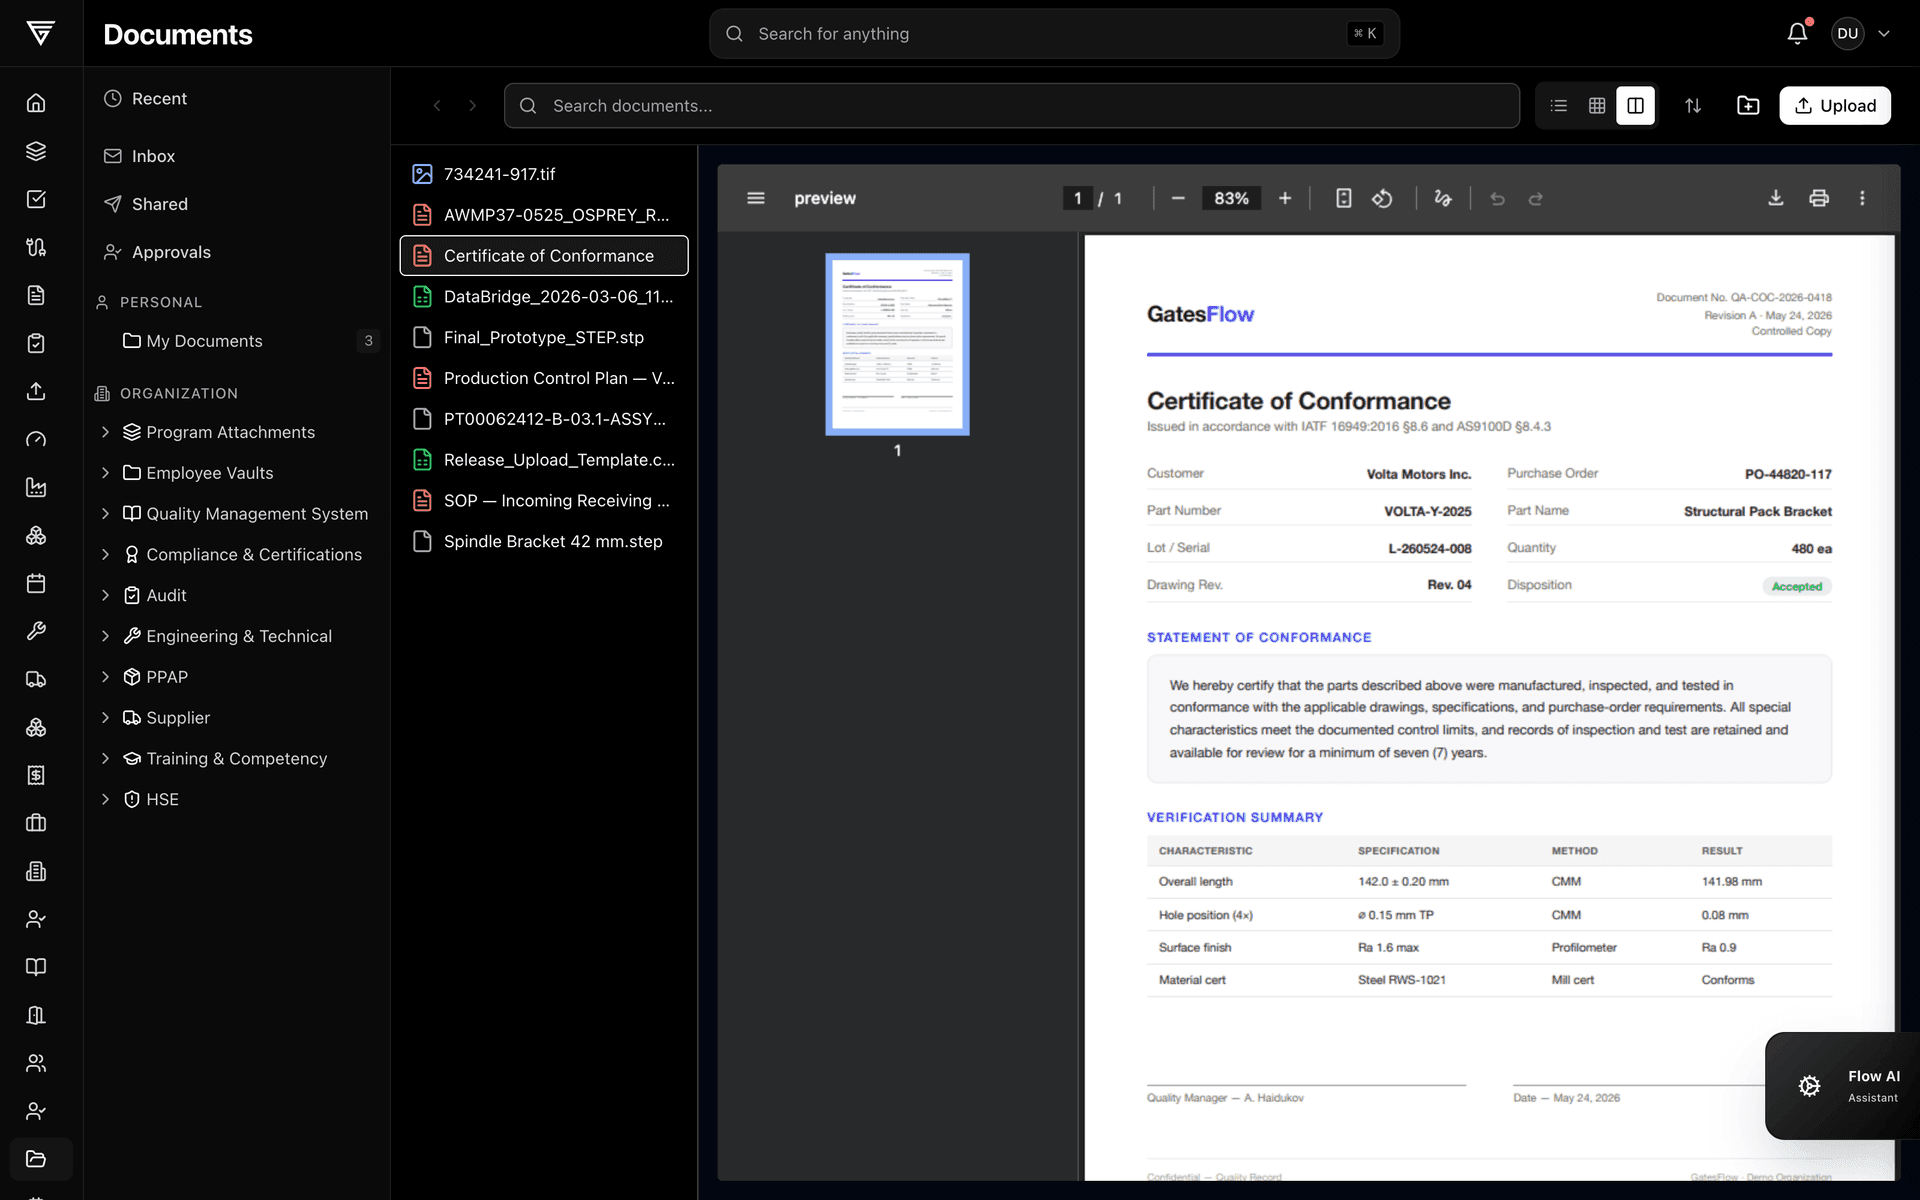
Task: Open the truck icon in the left rail
Action: 36,679
